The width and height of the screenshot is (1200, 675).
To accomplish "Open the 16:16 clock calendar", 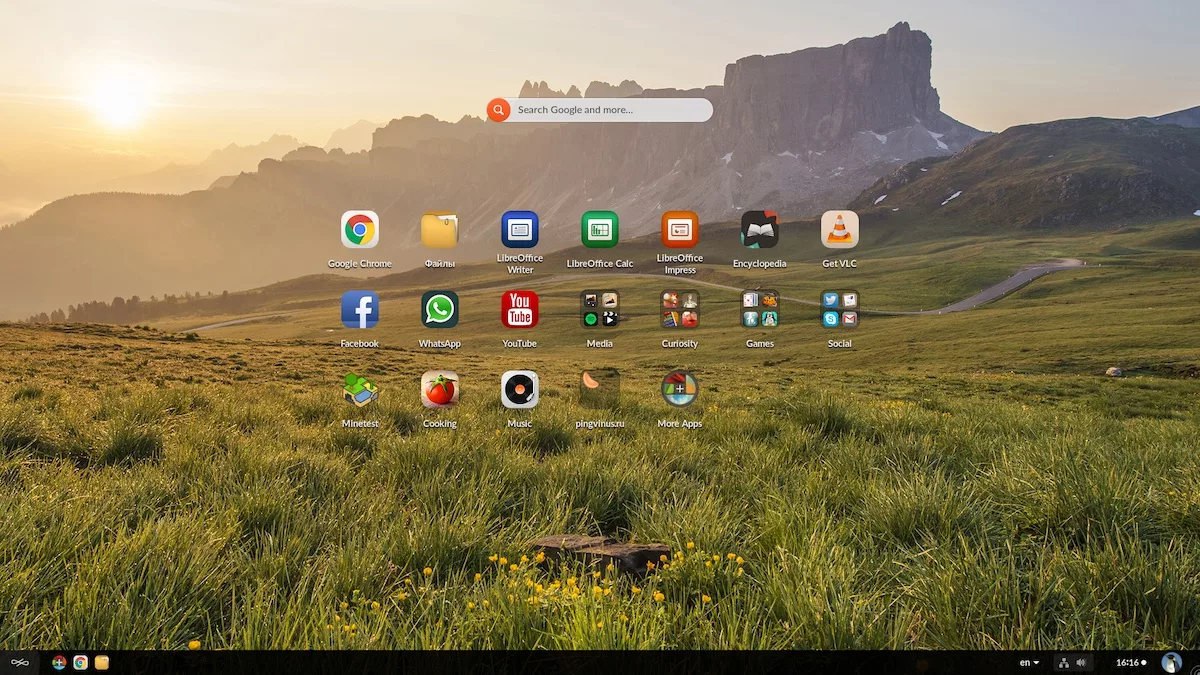I will [x=1130, y=662].
